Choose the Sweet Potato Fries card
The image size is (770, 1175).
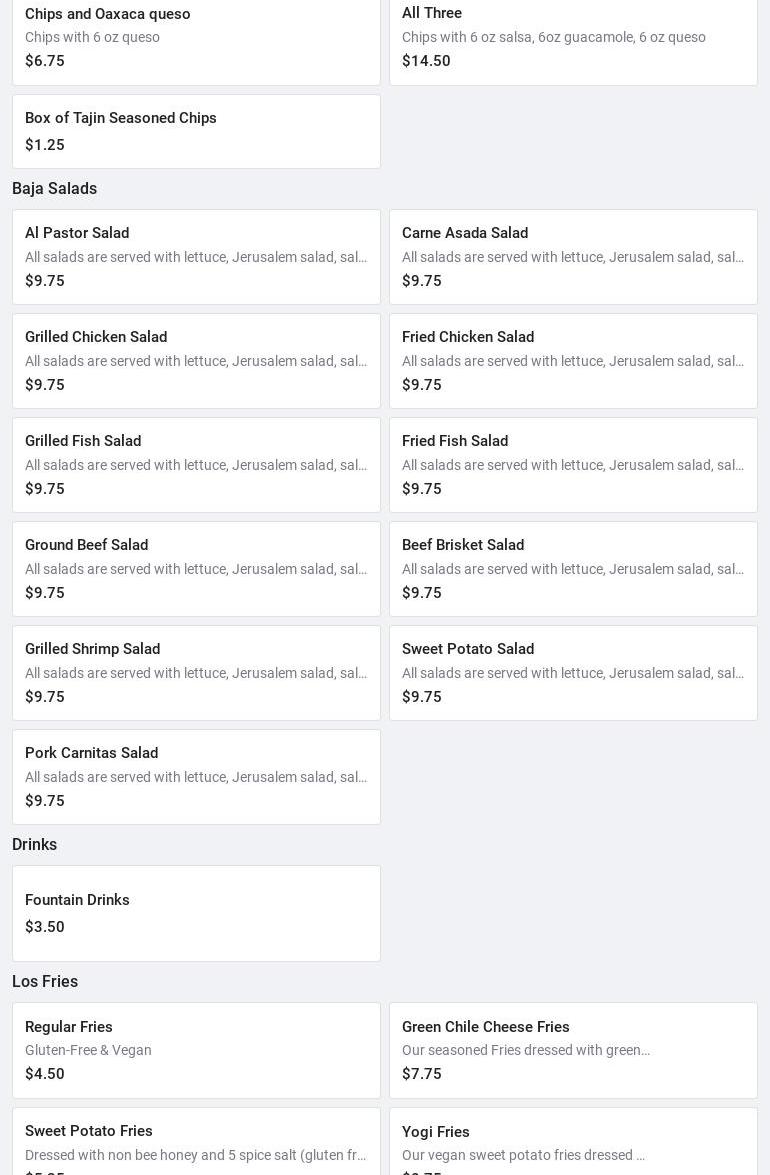[x=196, y=1145]
